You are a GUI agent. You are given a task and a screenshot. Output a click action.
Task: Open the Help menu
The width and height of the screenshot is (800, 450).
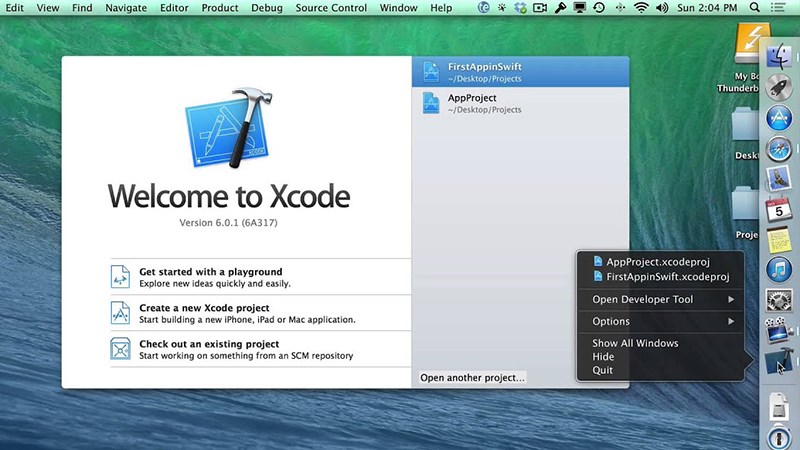coord(441,8)
